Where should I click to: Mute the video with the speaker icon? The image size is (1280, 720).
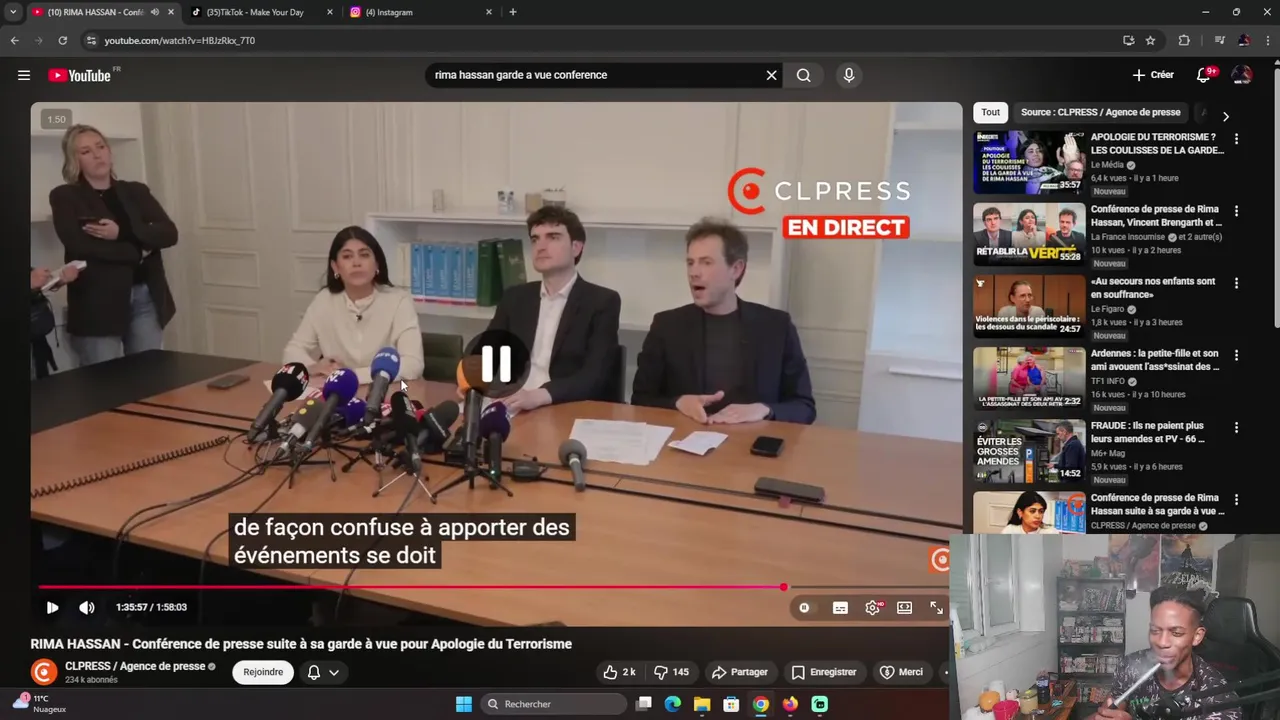click(x=87, y=607)
